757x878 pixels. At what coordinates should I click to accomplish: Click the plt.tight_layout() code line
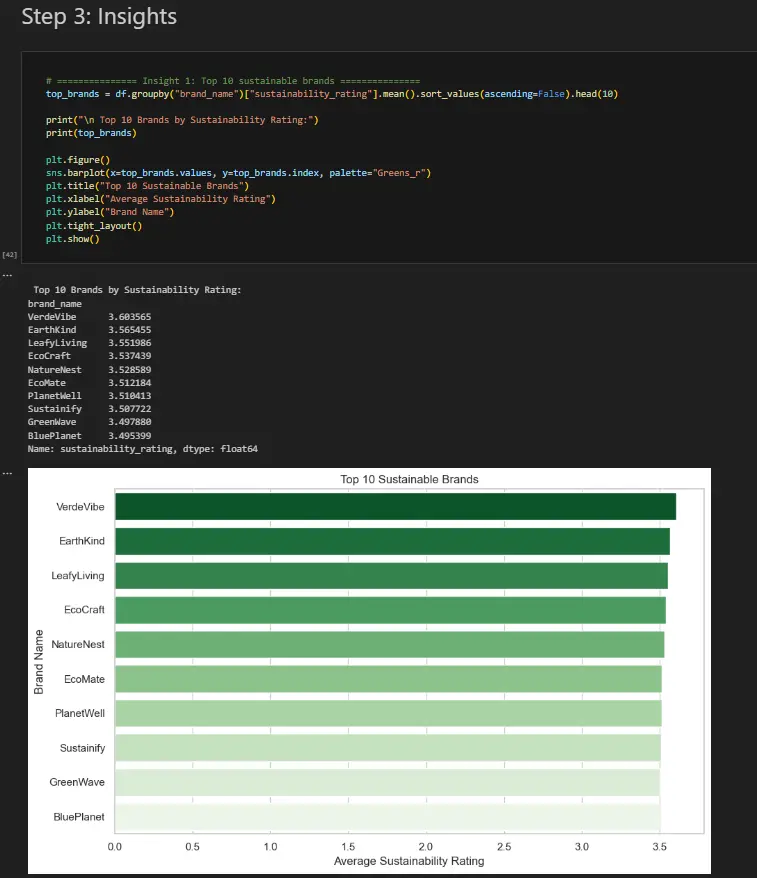(x=94, y=226)
